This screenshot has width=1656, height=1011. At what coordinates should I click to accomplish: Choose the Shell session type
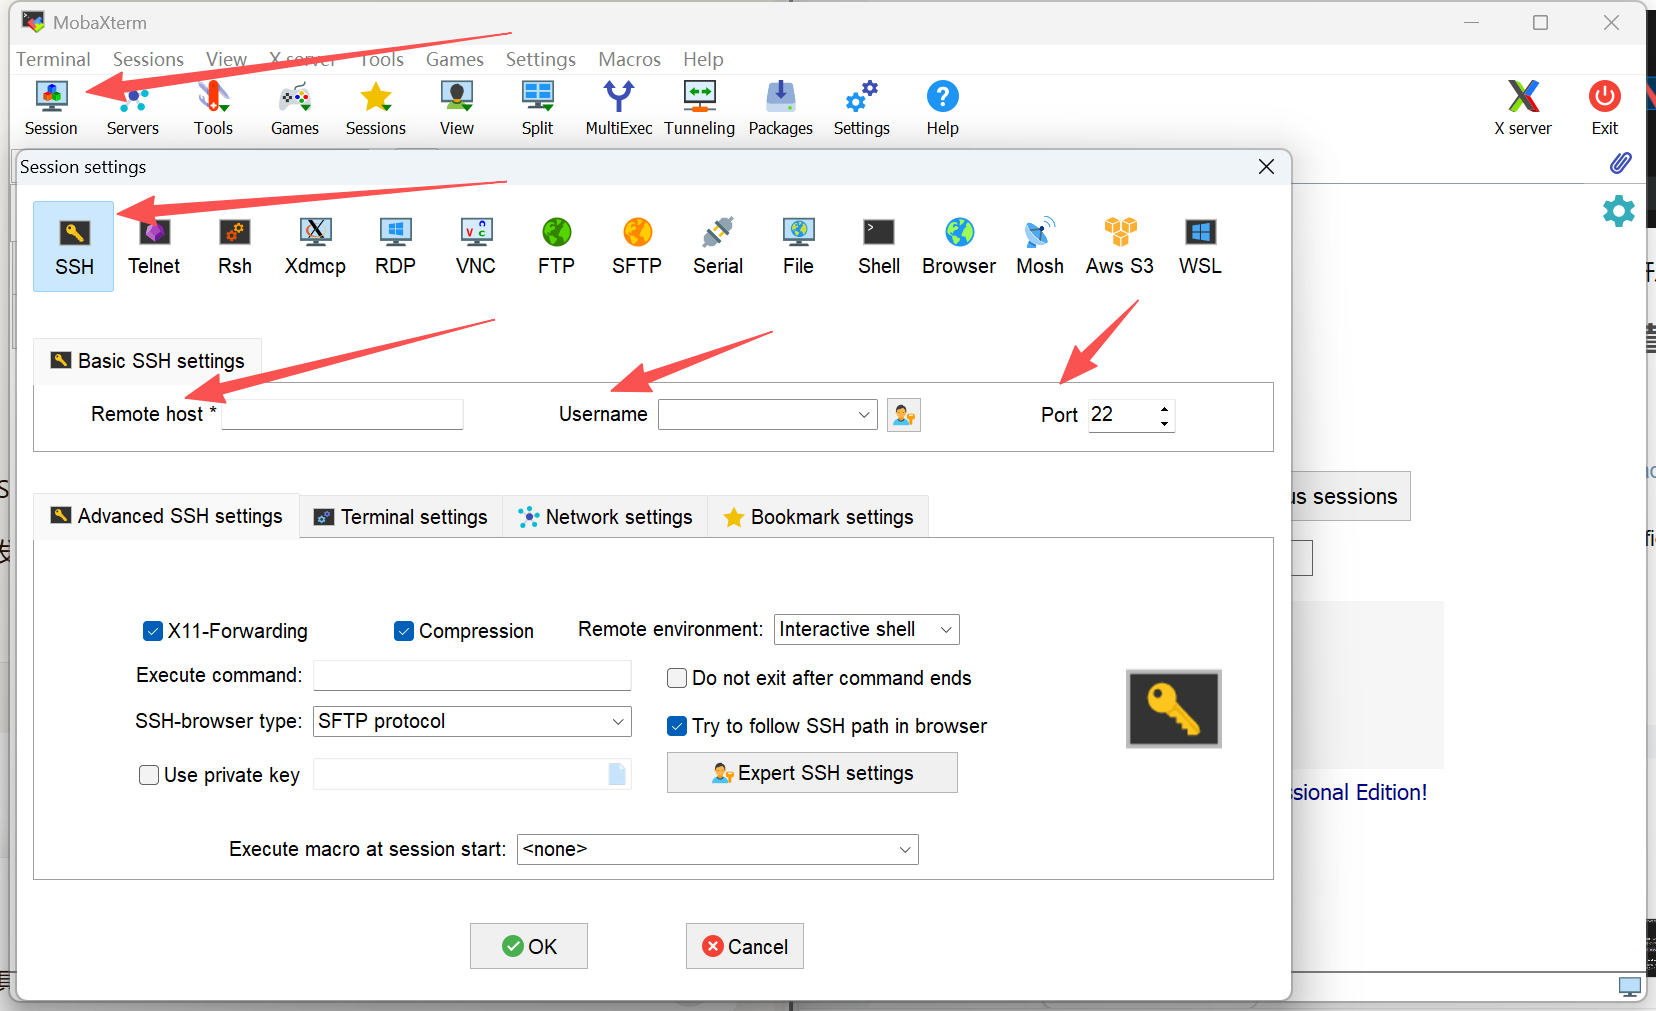pyautogui.click(x=879, y=247)
